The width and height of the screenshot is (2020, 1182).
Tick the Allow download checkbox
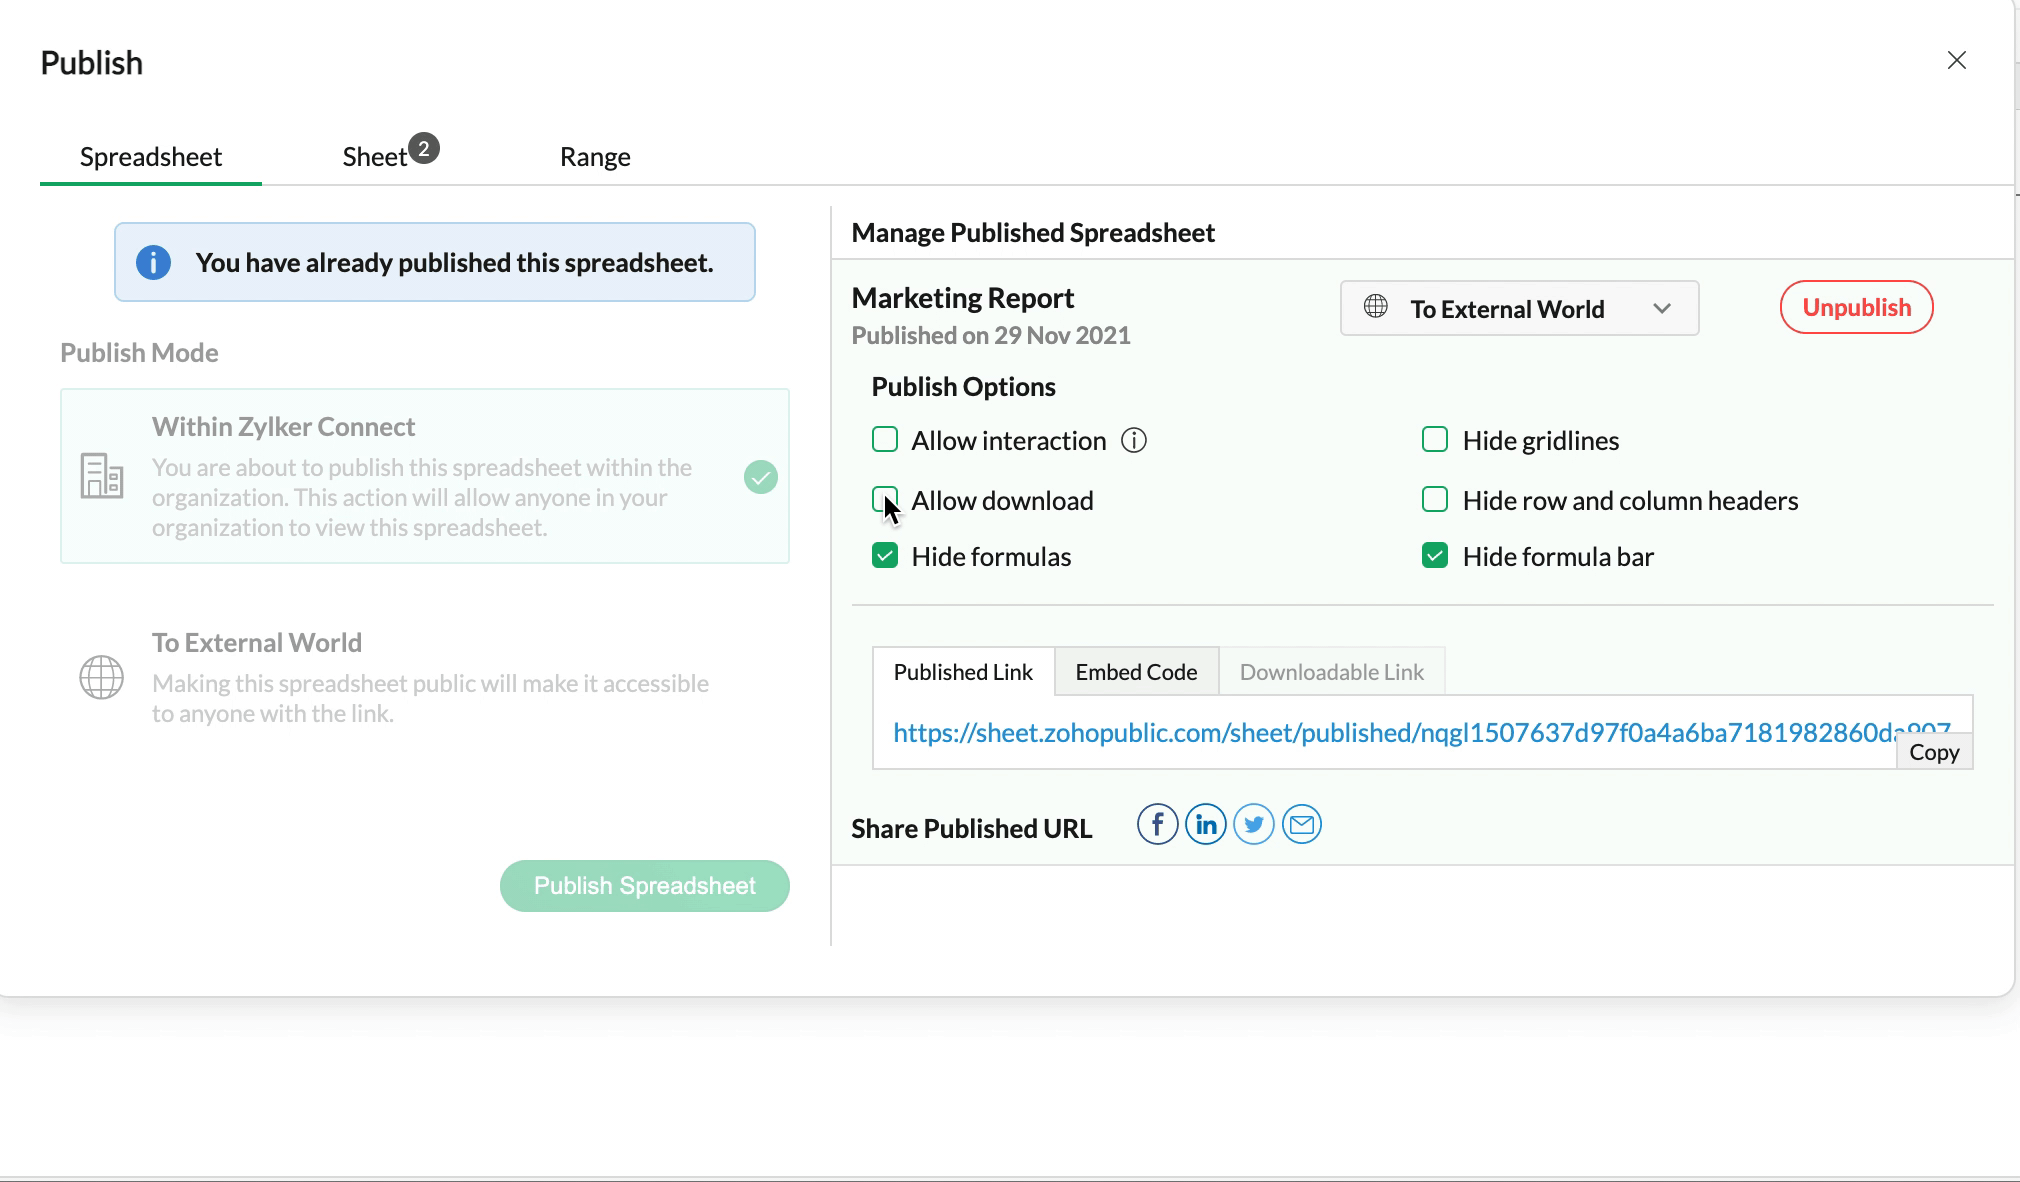pos(885,499)
